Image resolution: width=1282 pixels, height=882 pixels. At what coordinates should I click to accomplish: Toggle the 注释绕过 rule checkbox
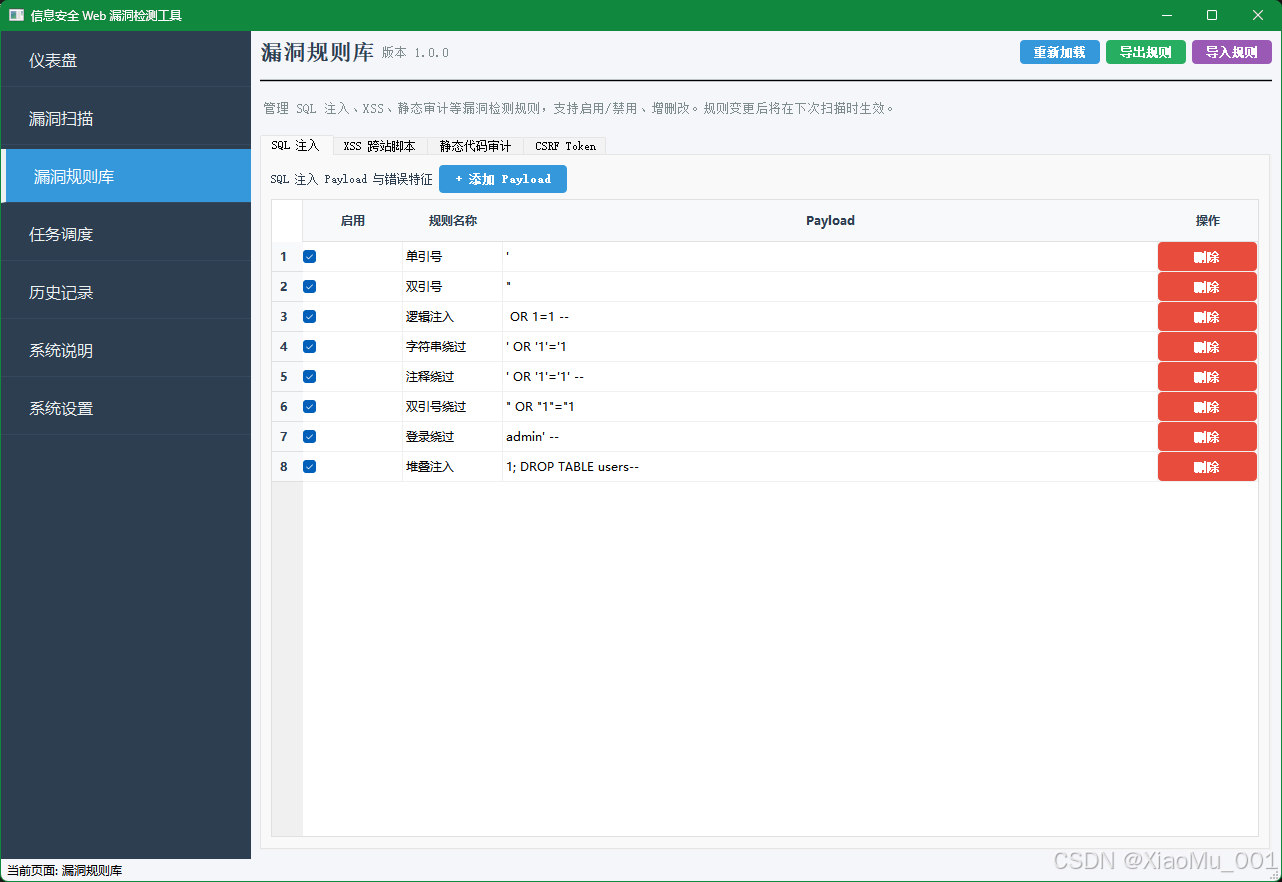(310, 377)
